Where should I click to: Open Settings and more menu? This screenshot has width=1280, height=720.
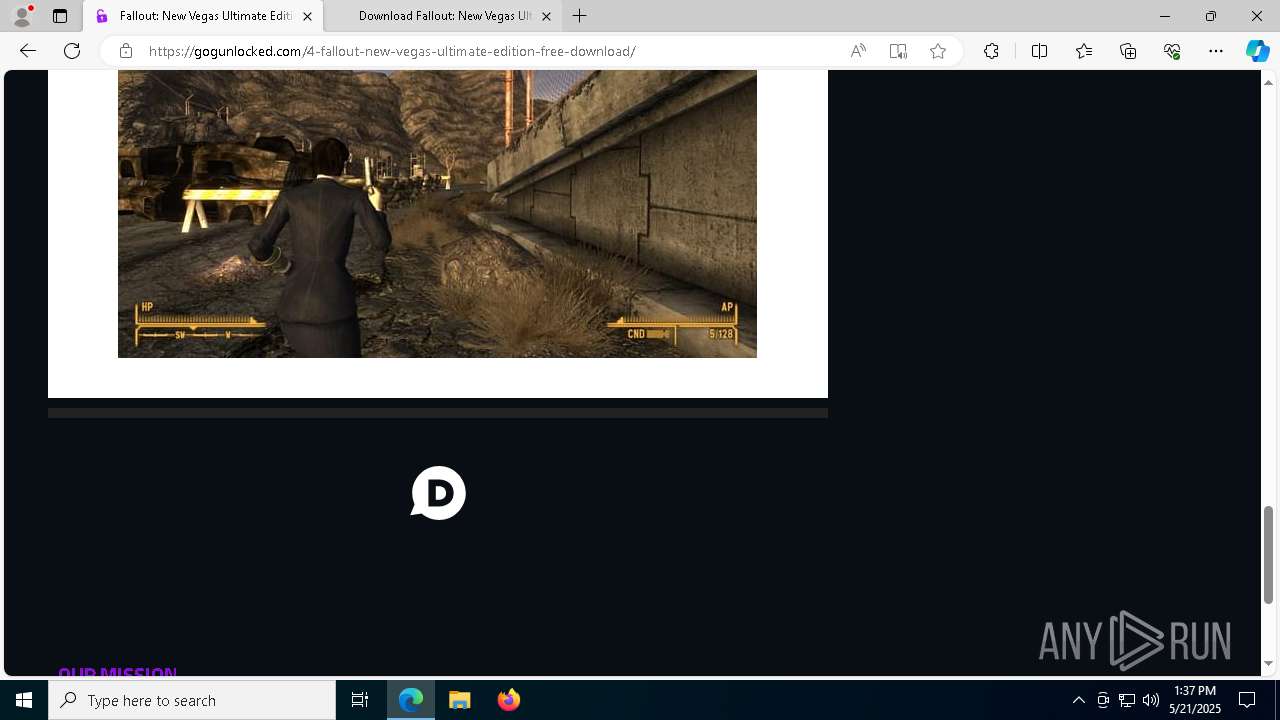(x=1216, y=51)
